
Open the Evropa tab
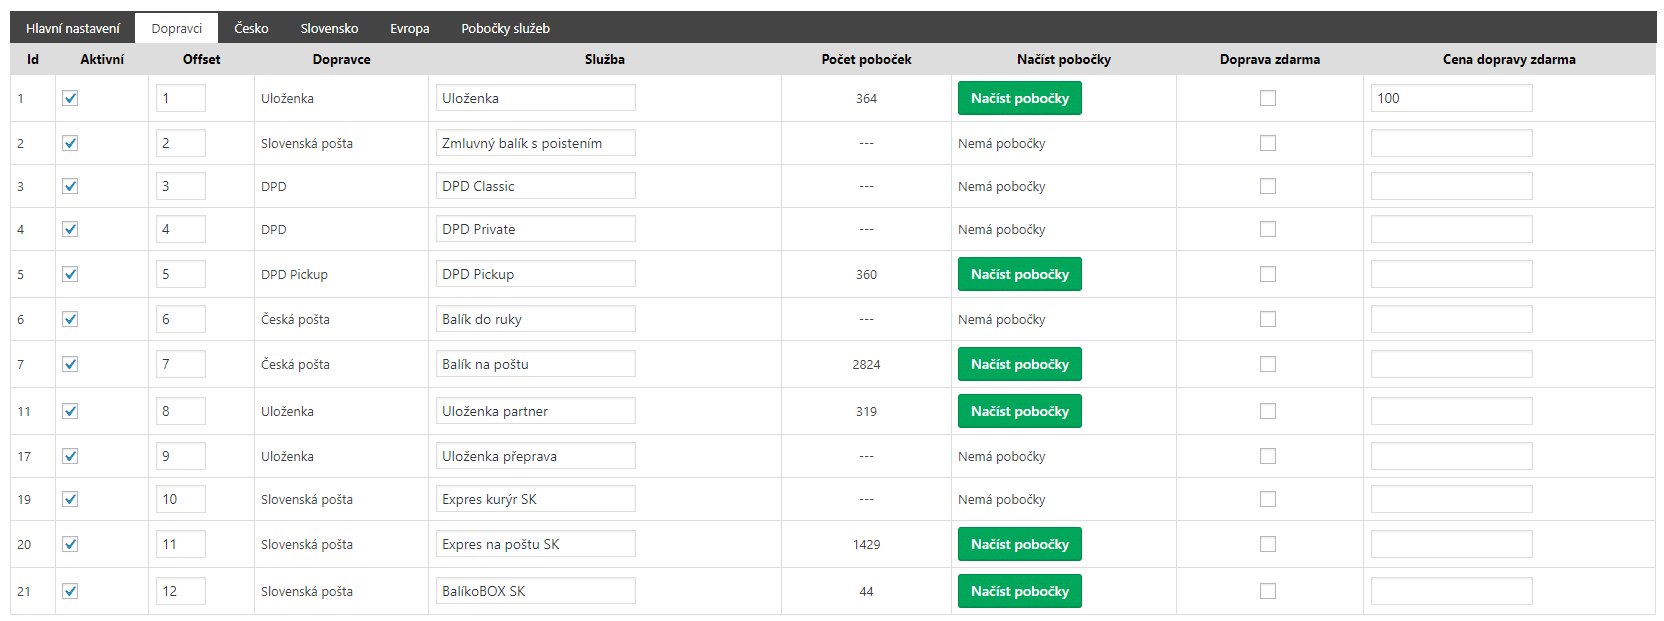(410, 28)
